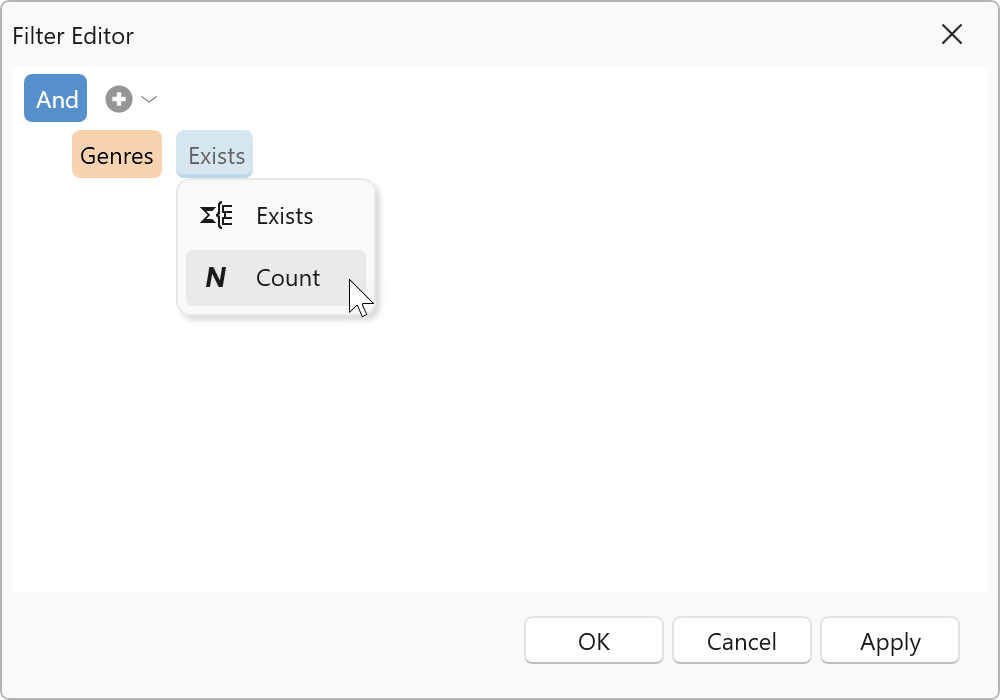
Task: Click the plus icon to add a condition
Action: (x=117, y=98)
